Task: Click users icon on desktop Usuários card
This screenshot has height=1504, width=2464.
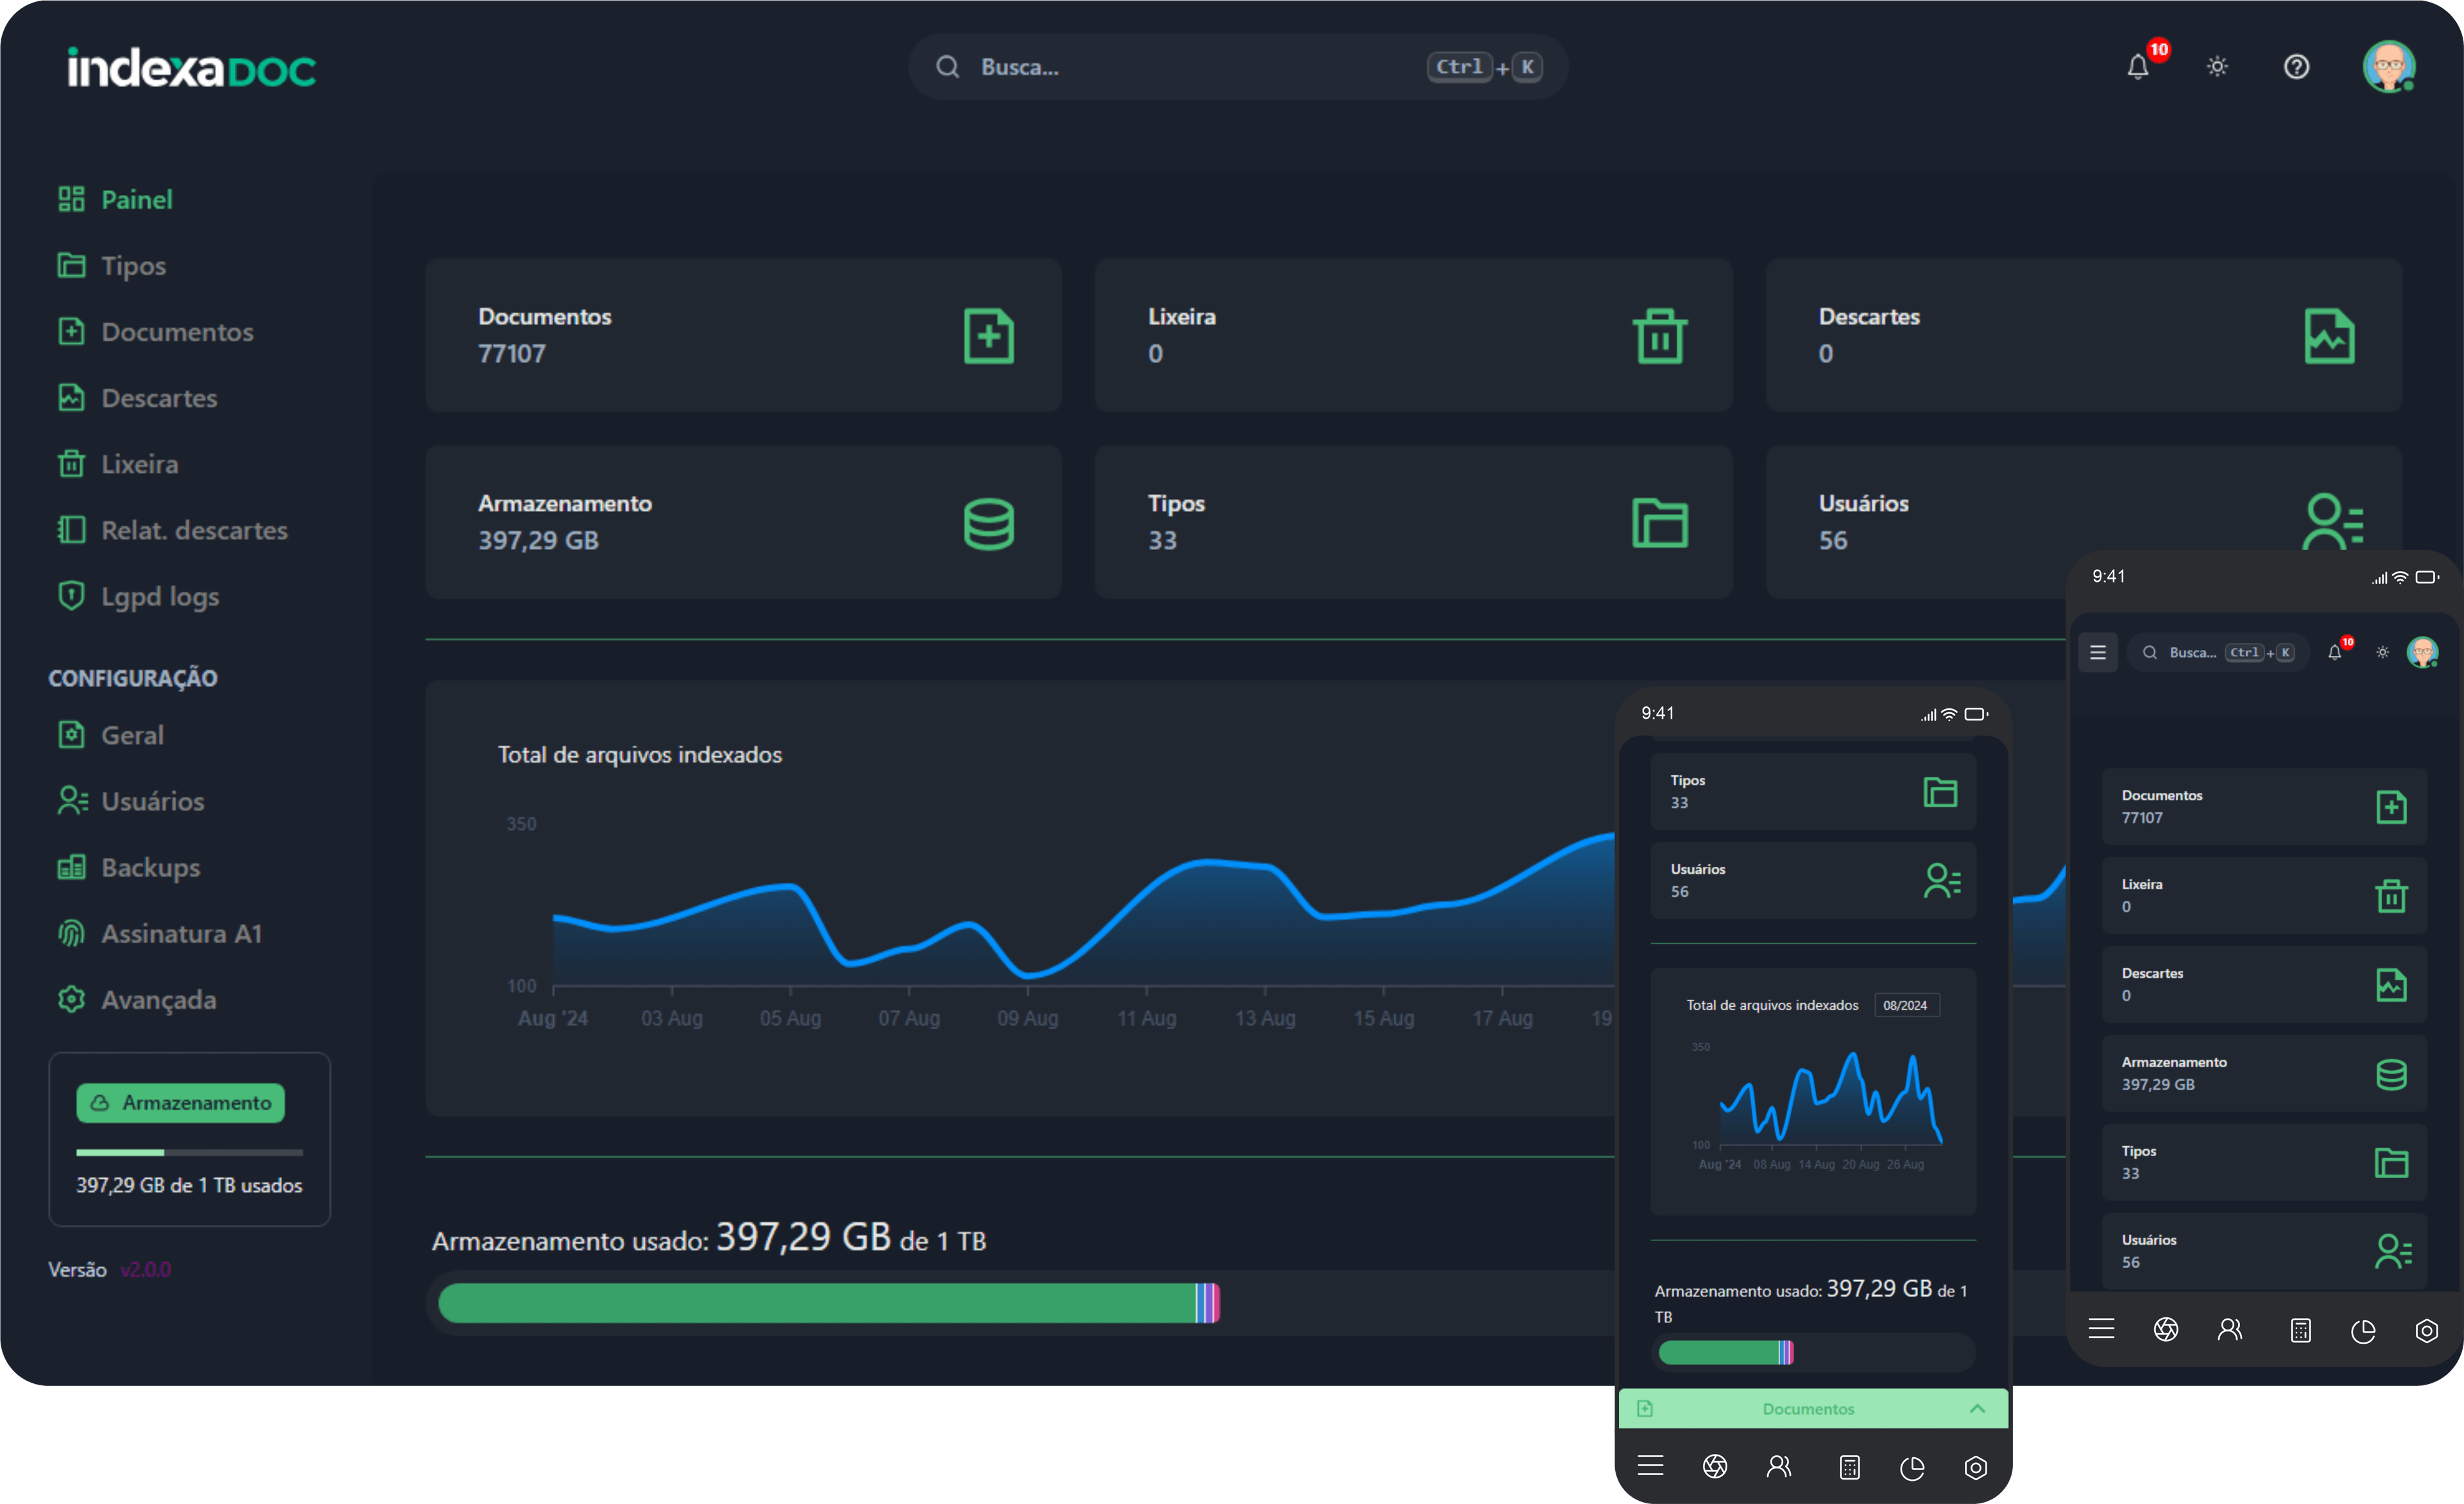Action: 2333,521
